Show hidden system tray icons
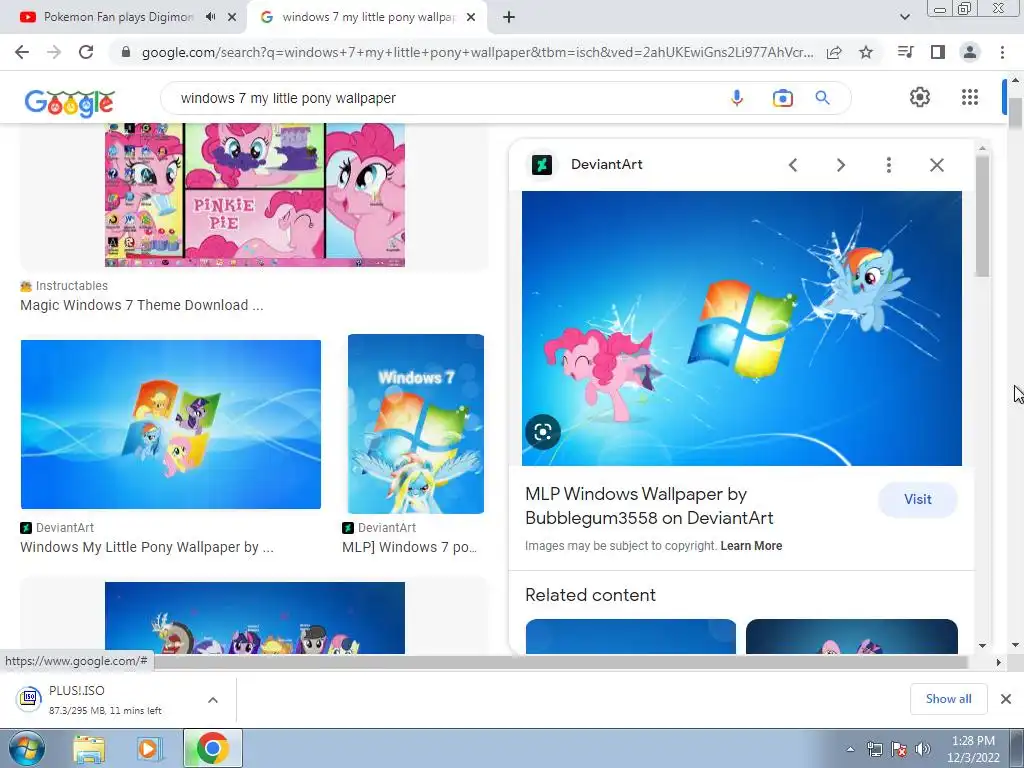The width and height of the screenshot is (1024, 768). click(x=850, y=749)
